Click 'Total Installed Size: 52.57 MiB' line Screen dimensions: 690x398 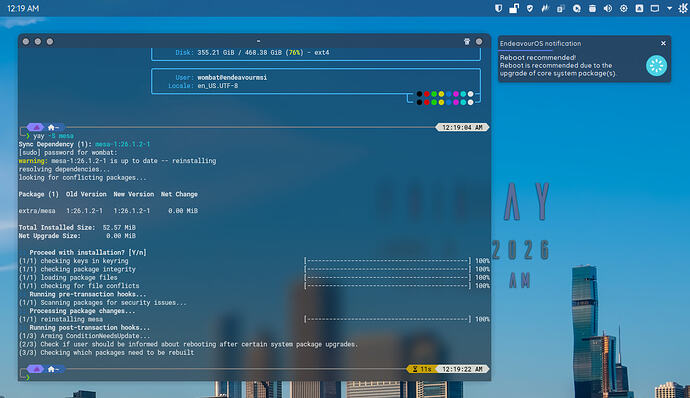pos(77,228)
